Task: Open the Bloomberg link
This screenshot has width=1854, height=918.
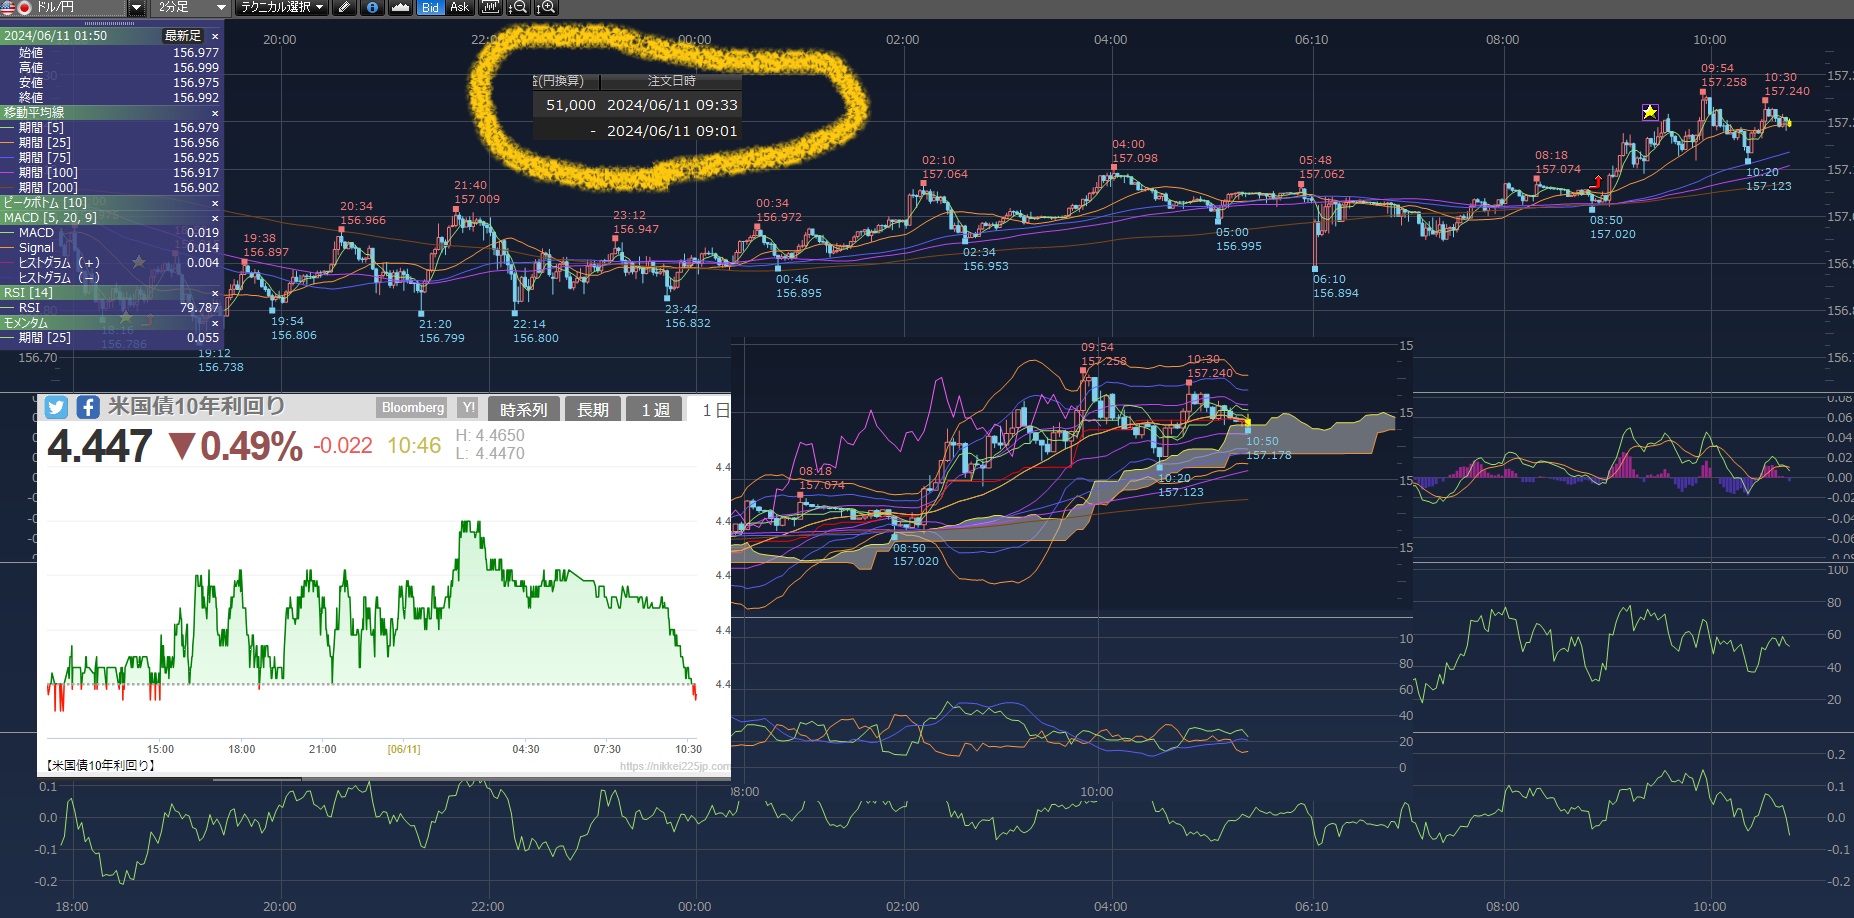Action: [412, 408]
